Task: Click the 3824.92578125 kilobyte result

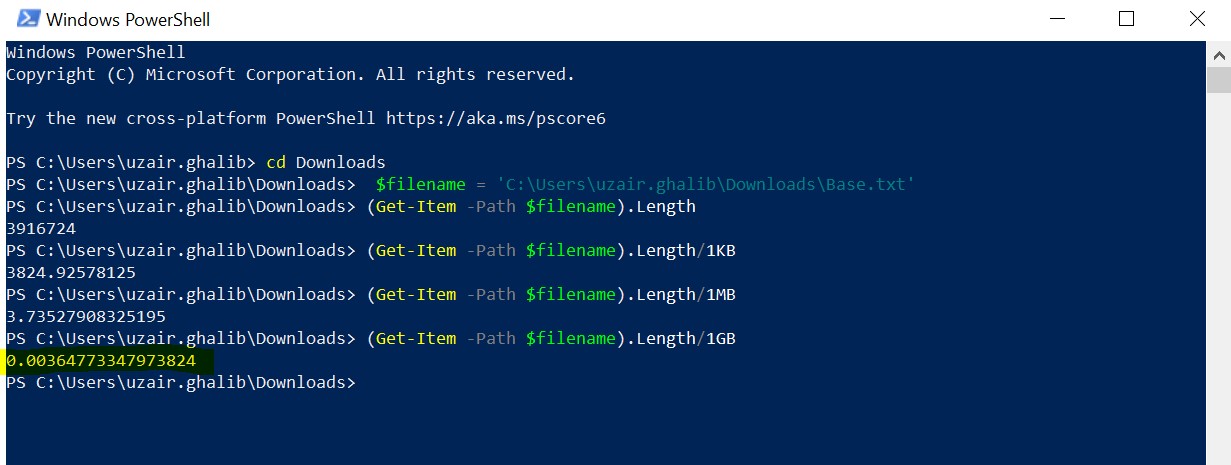Action: [x=71, y=272]
